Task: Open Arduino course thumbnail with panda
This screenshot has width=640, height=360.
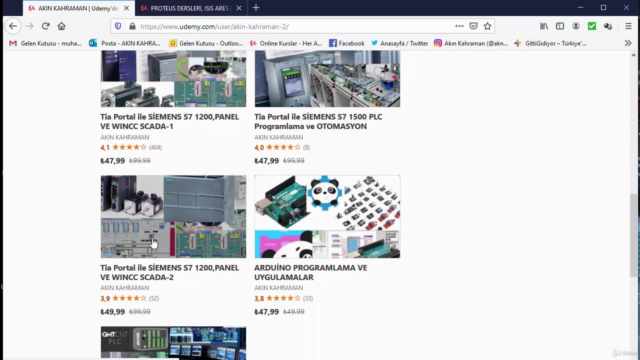Action: tap(327, 217)
